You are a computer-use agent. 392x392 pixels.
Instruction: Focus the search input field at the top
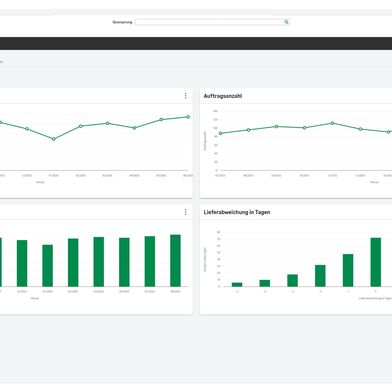(212, 22)
